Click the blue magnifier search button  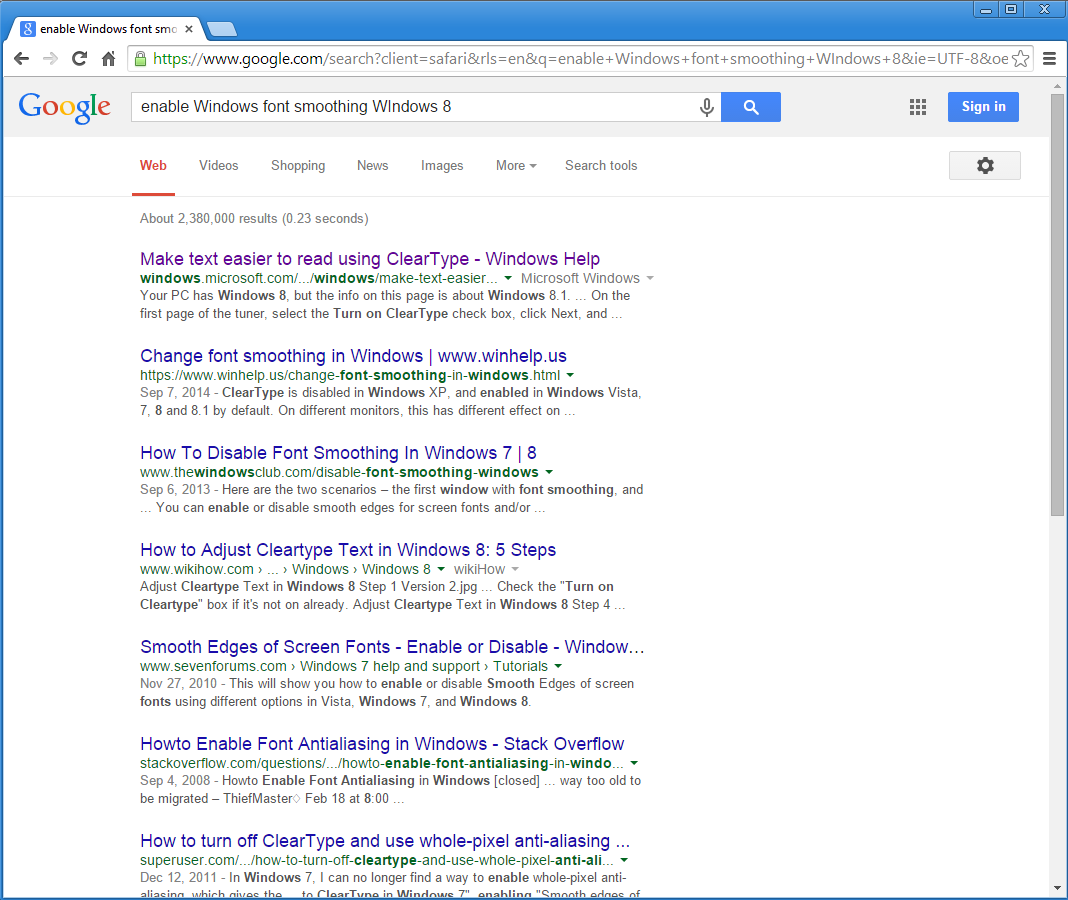751,107
